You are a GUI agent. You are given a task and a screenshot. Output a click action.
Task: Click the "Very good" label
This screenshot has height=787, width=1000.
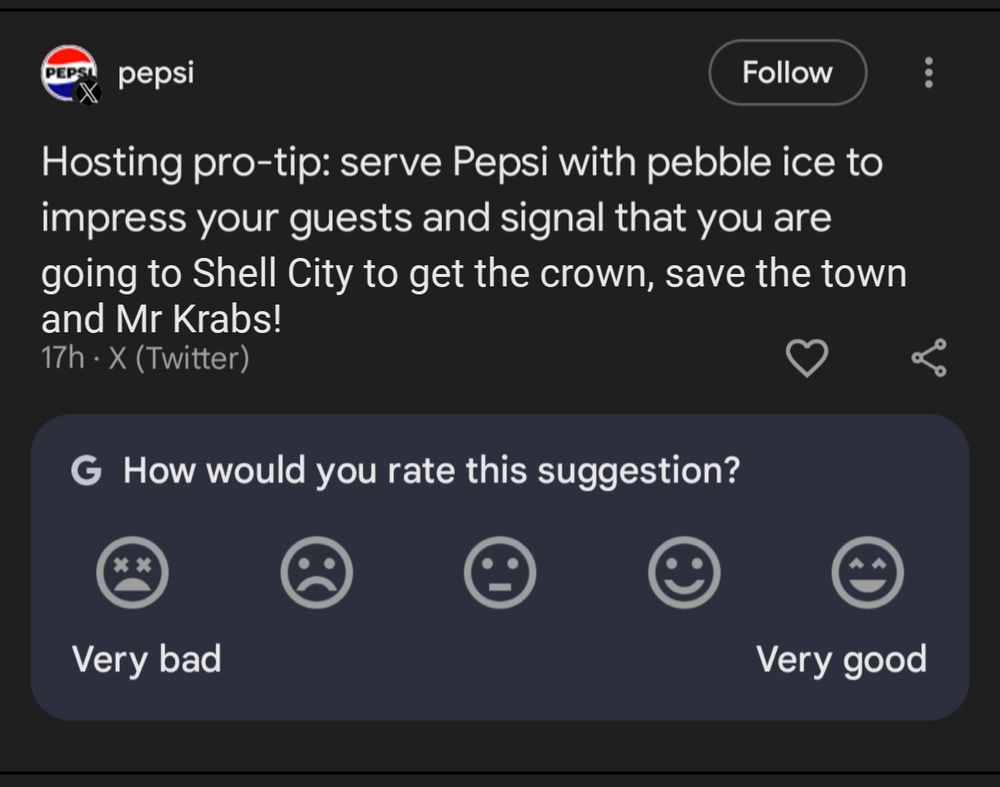click(x=841, y=660)
